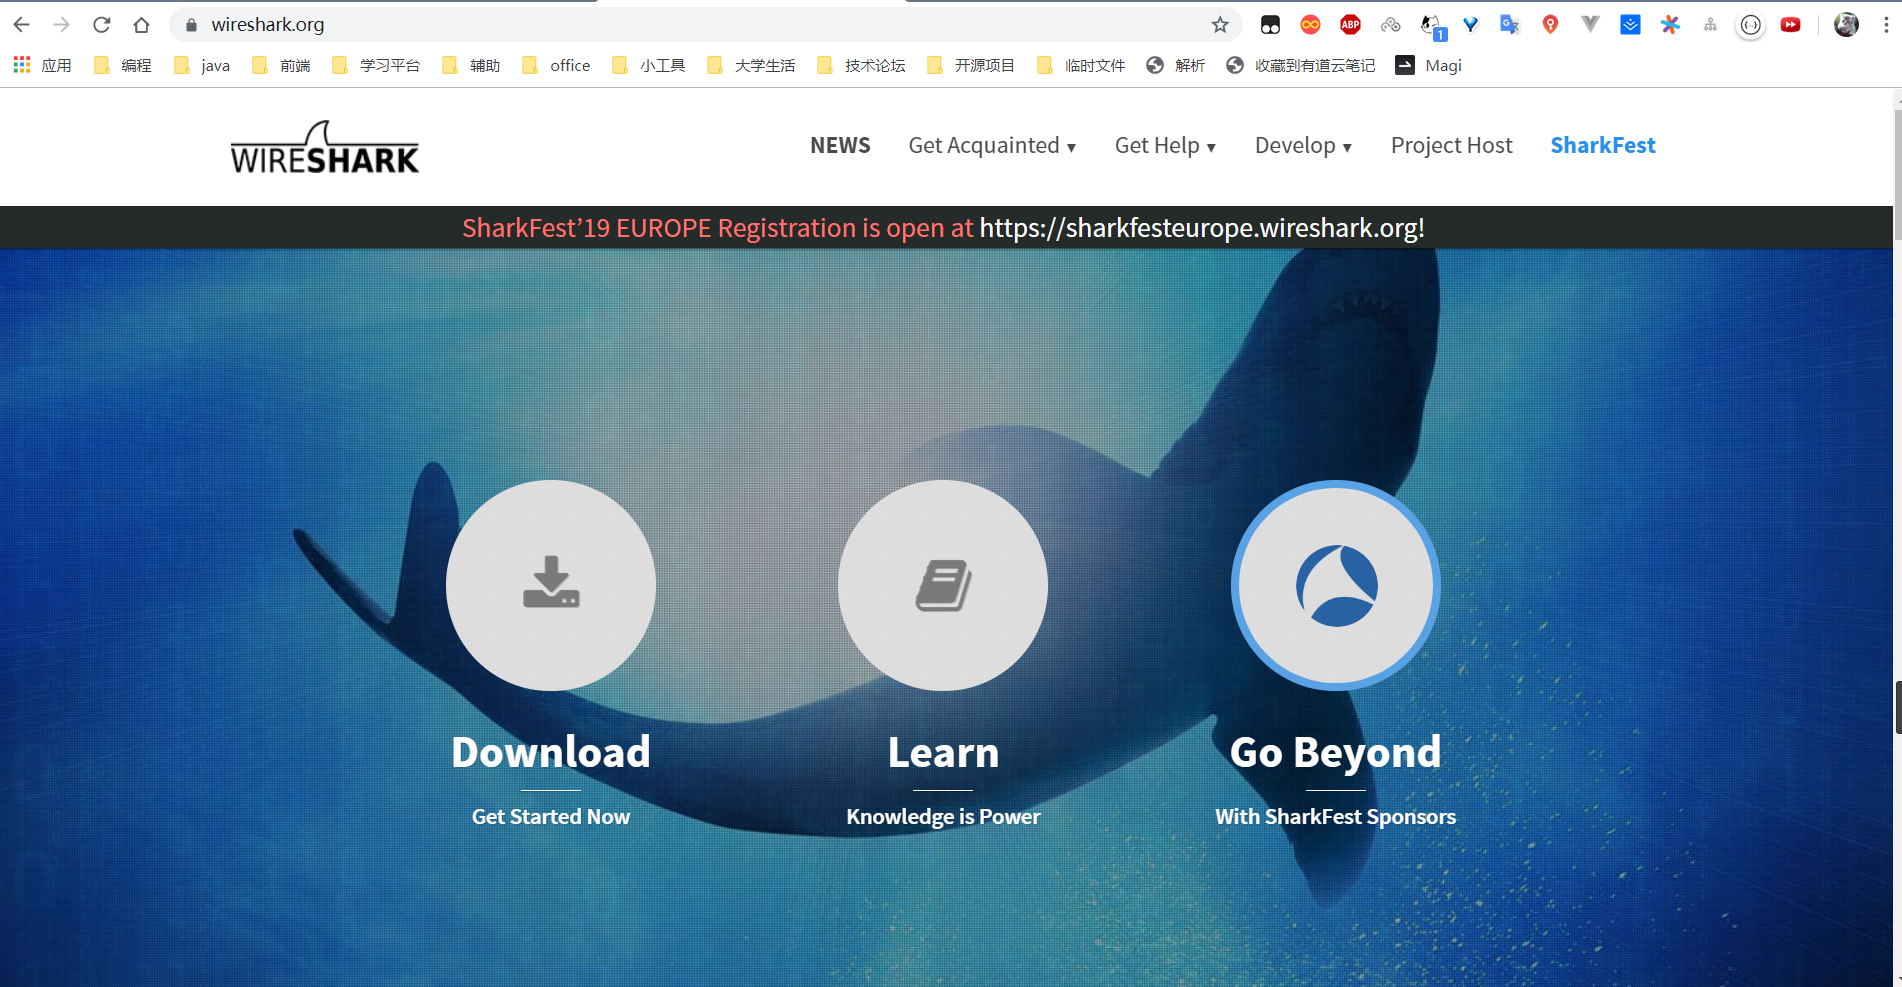Open the Chrome profile avatar
This screenshot has height=987, width=1902.
pos(1846,25)
